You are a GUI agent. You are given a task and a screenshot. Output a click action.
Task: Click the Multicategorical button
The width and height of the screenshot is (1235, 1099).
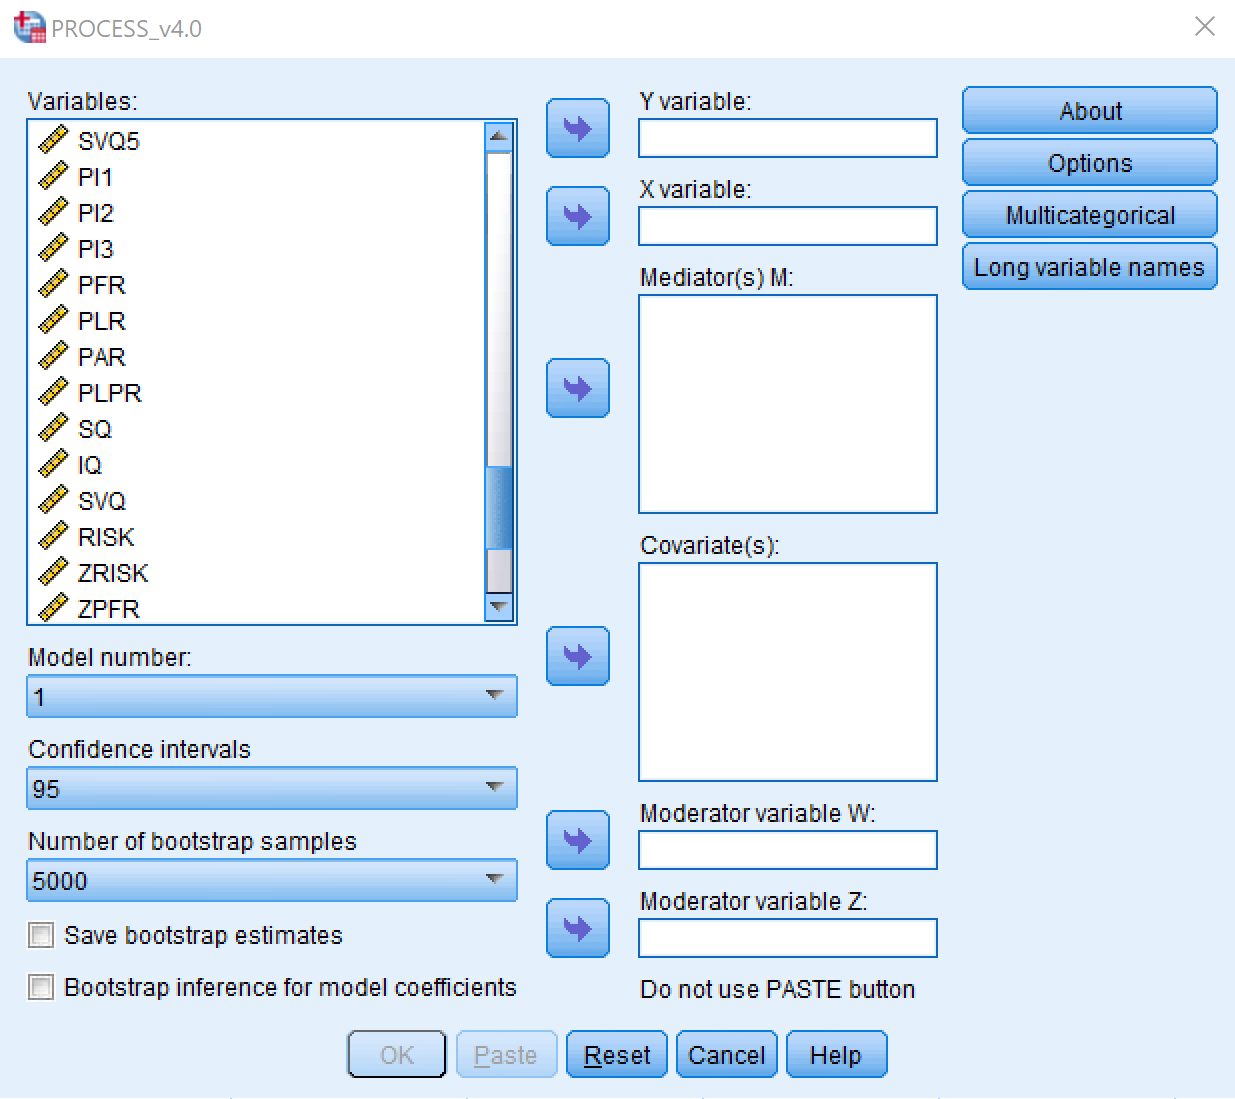click(x=1088, y=214)
